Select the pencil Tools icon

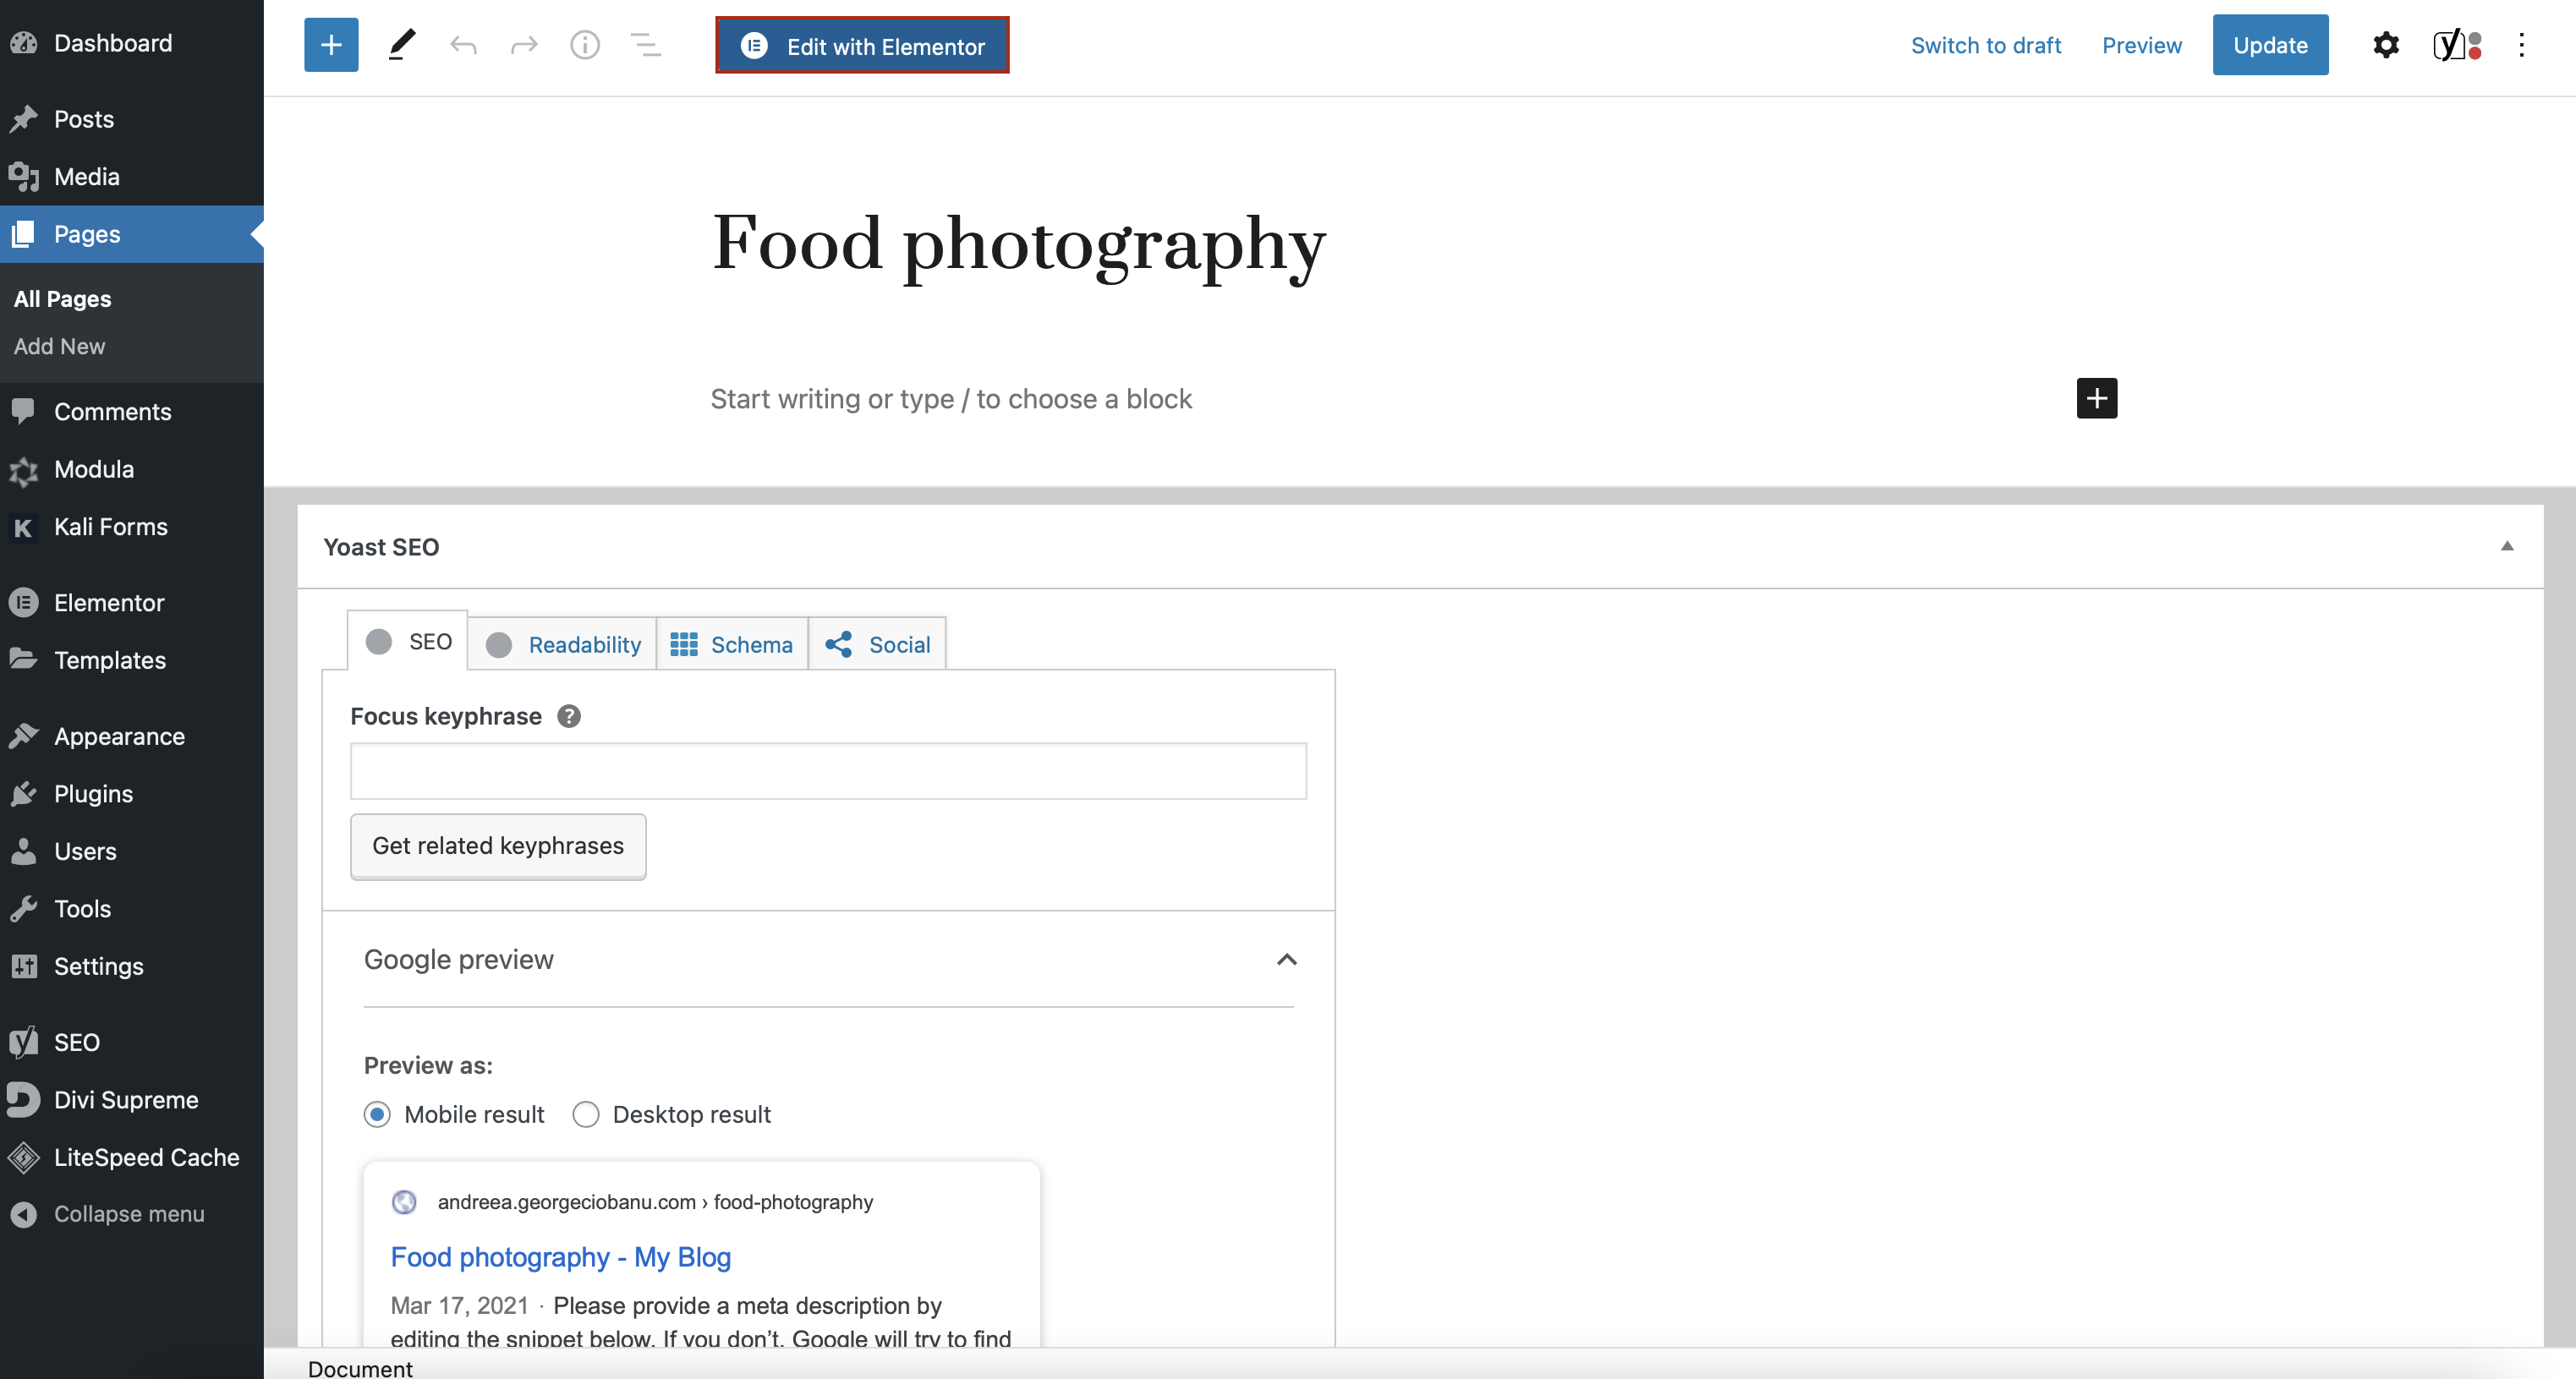click(402, 45)
